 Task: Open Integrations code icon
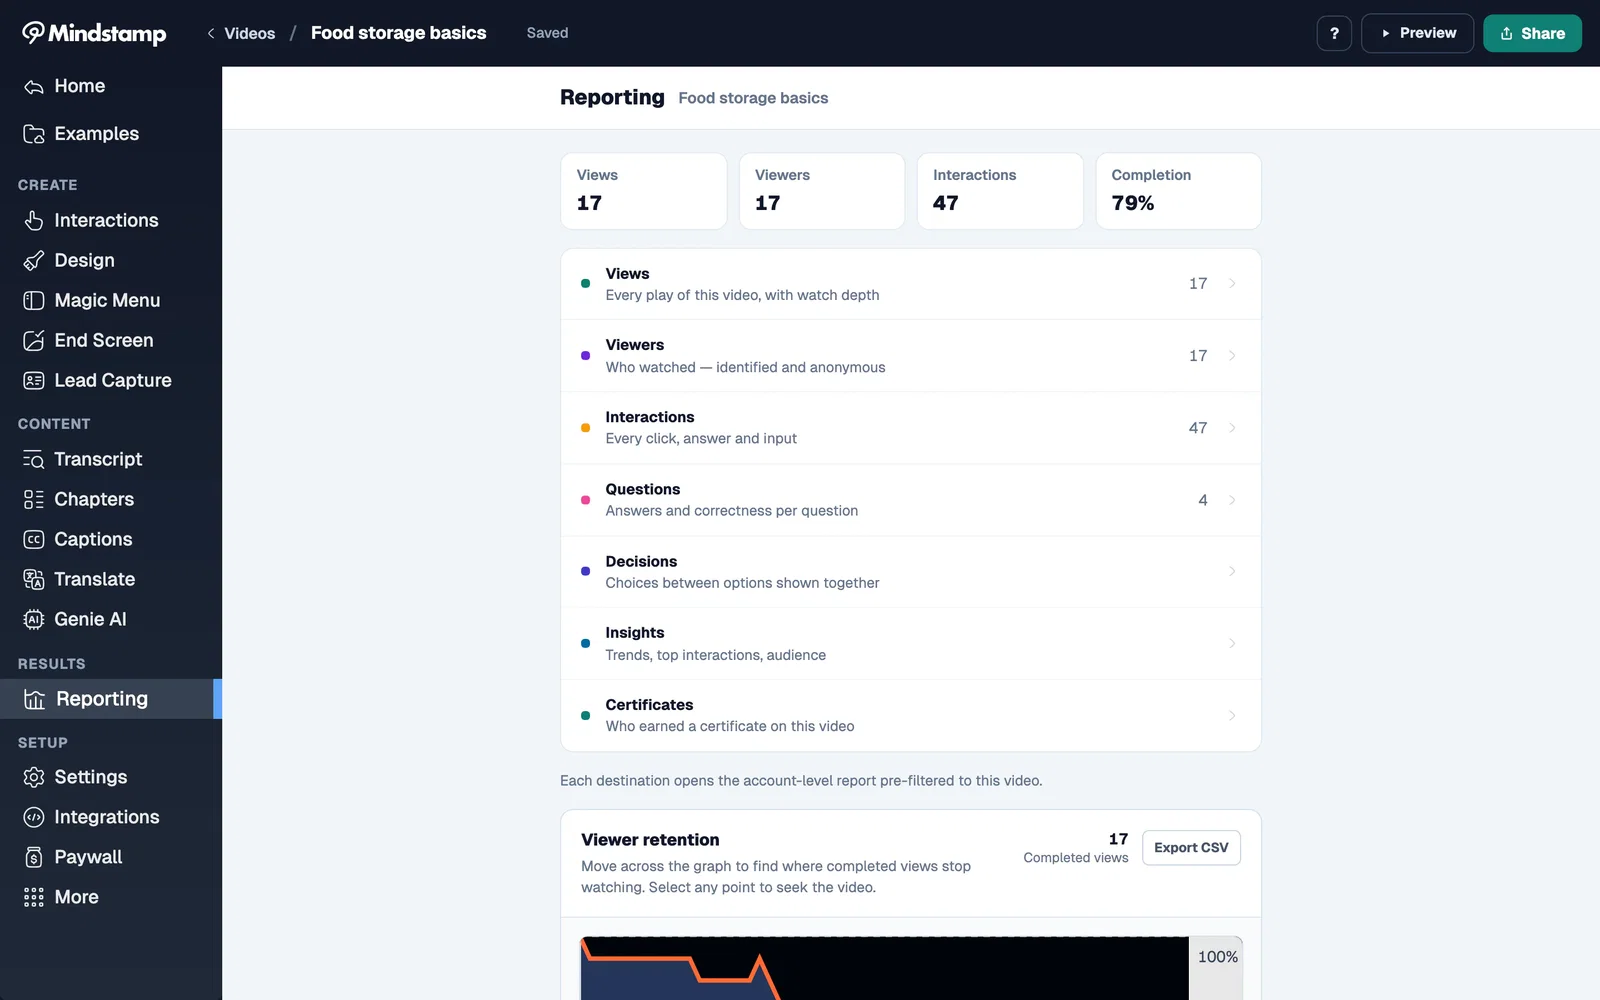(x=34, y=817)
